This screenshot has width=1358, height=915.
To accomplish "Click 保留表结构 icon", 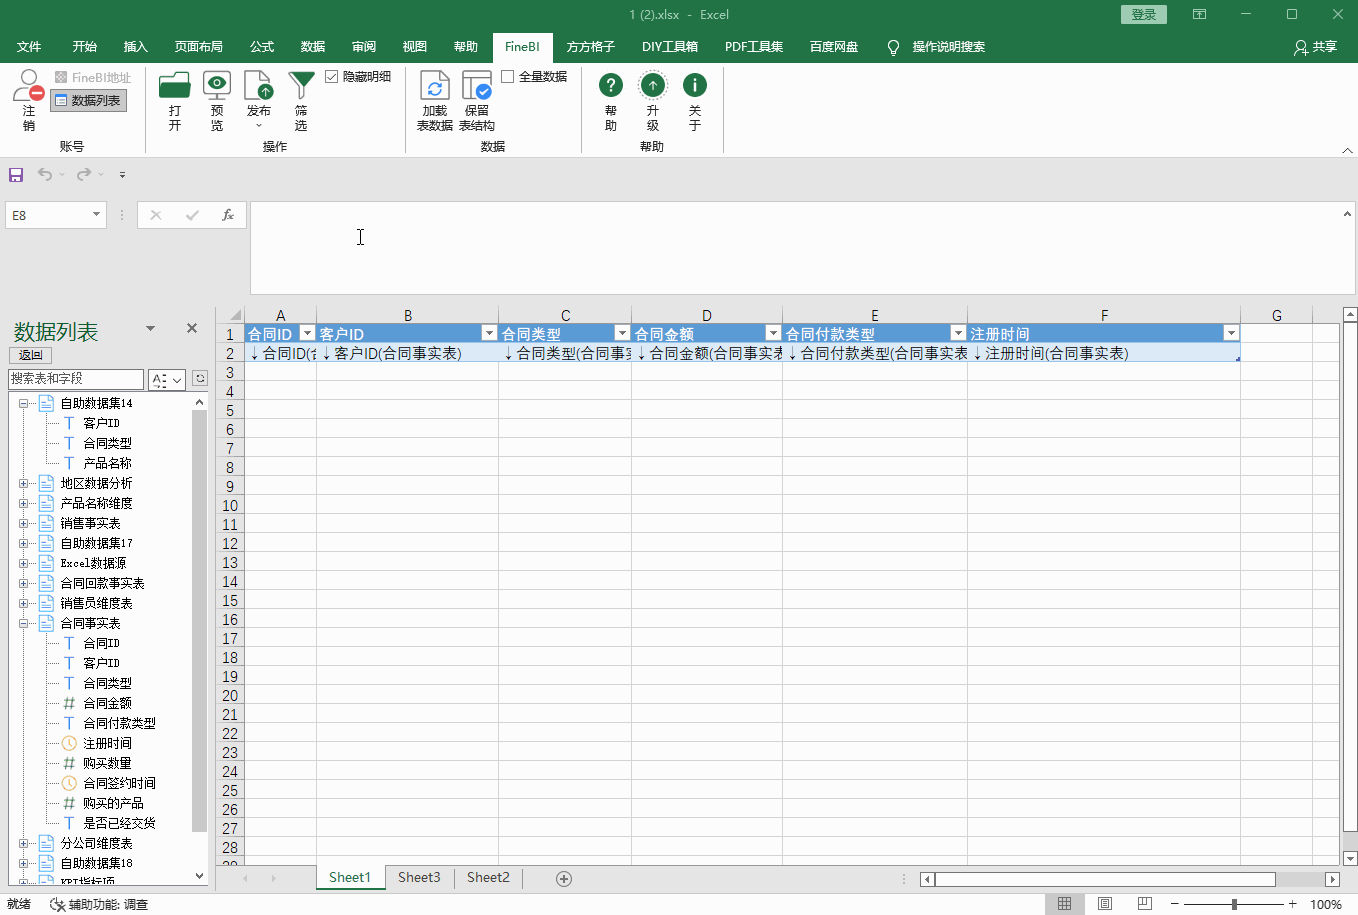I will click(477, 85).
